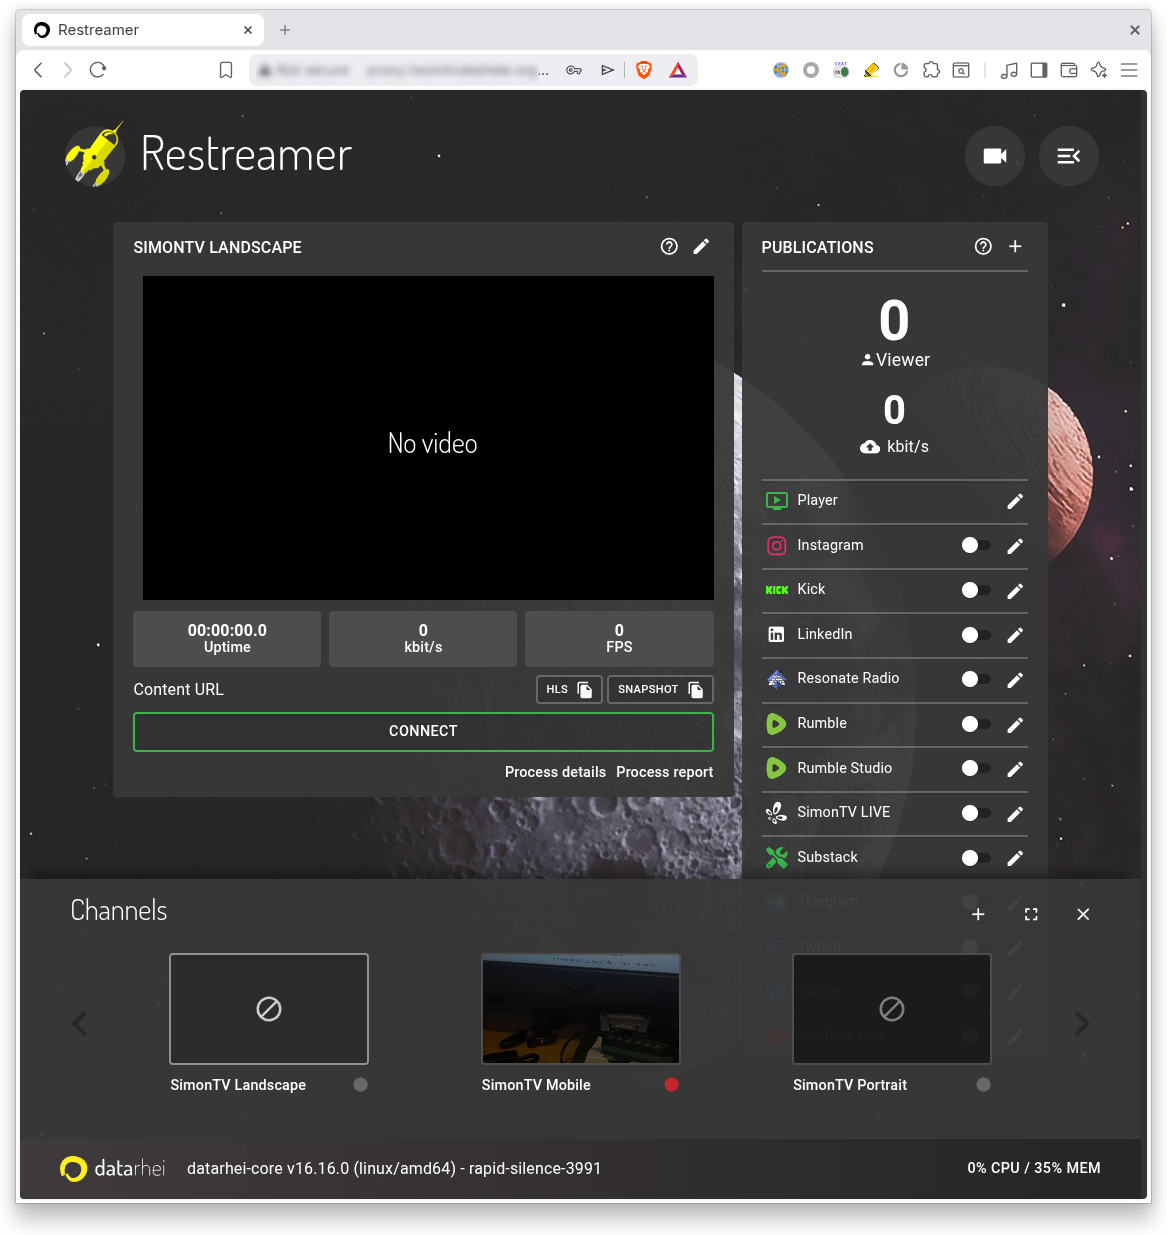Click the Resonate Radio label
Viewport: 1167px width, 1235px height.
click(x=848, y=678)
